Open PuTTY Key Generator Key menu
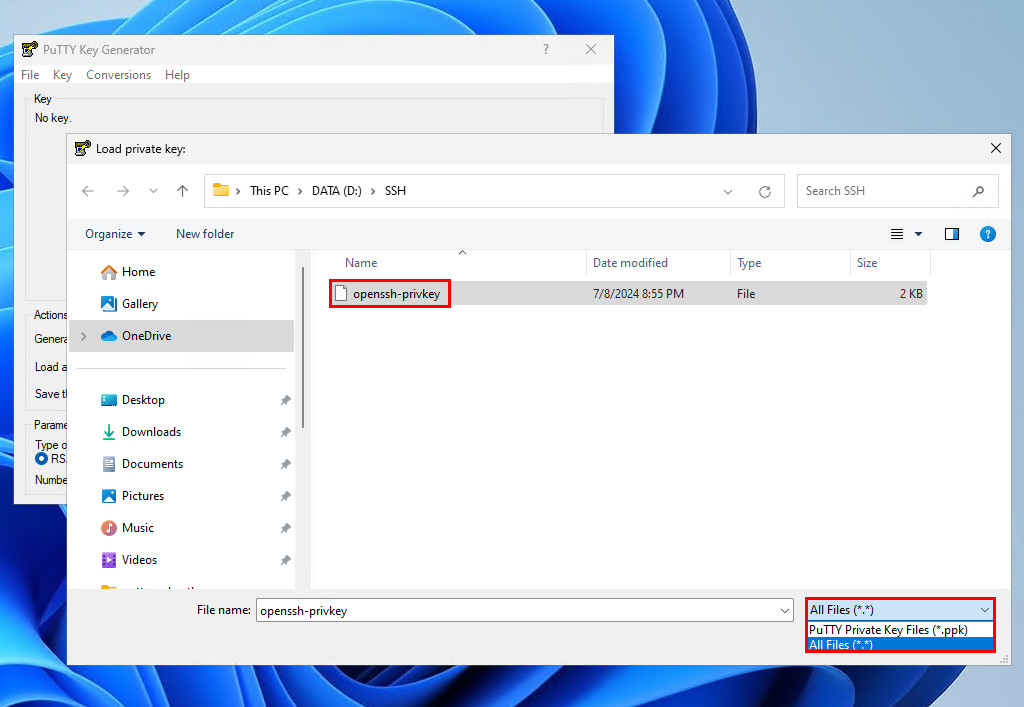The image size is (1024, 707). pyautogui.click(x=62, y=74)
